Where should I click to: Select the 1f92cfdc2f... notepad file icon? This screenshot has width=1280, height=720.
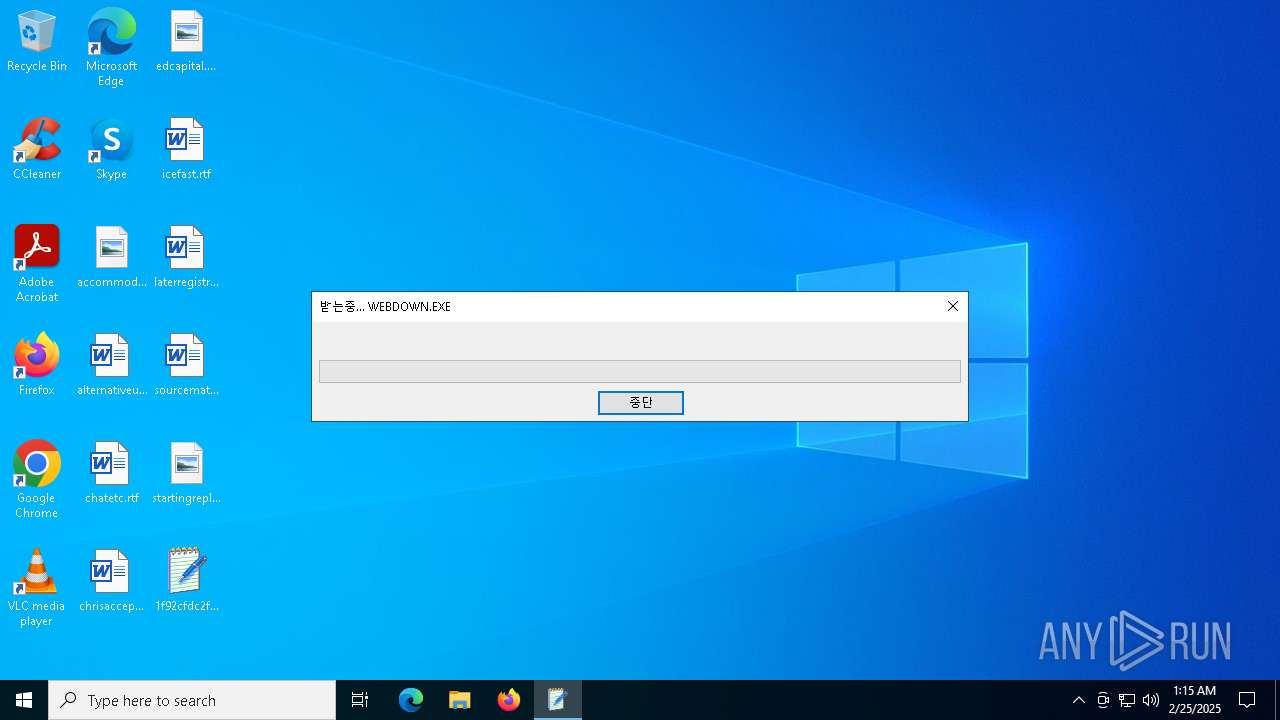tap(186, 582)
